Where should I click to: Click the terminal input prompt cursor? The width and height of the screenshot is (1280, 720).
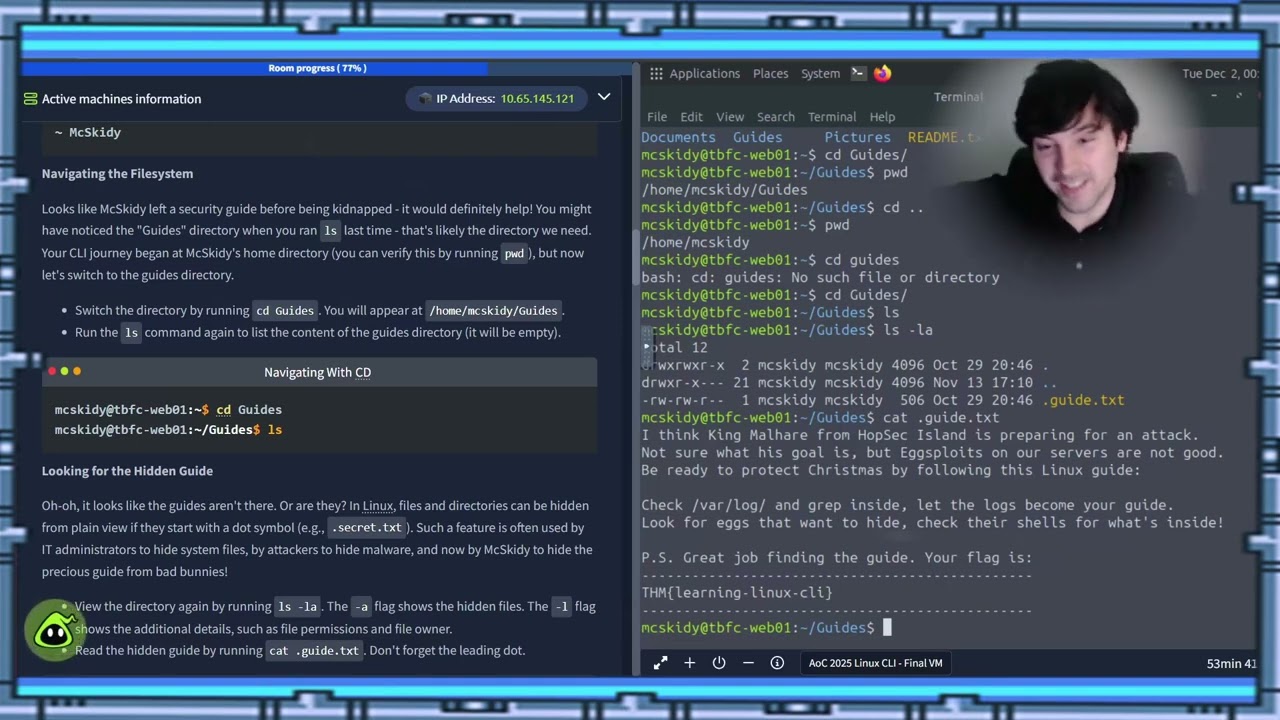coord(886,628)
